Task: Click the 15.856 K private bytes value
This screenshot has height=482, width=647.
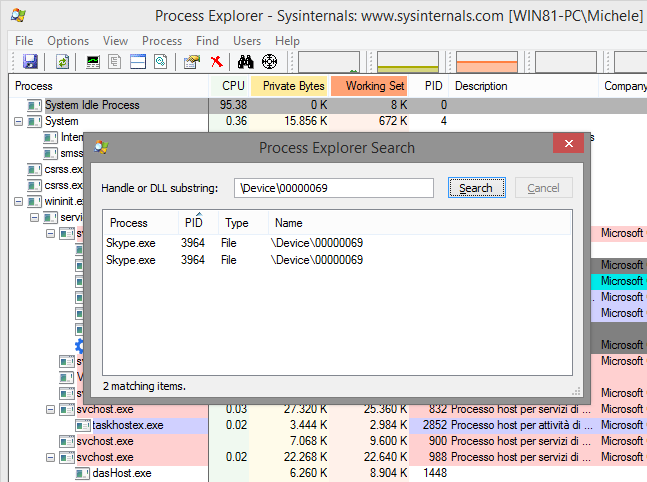Action: [x=306, y=121]
